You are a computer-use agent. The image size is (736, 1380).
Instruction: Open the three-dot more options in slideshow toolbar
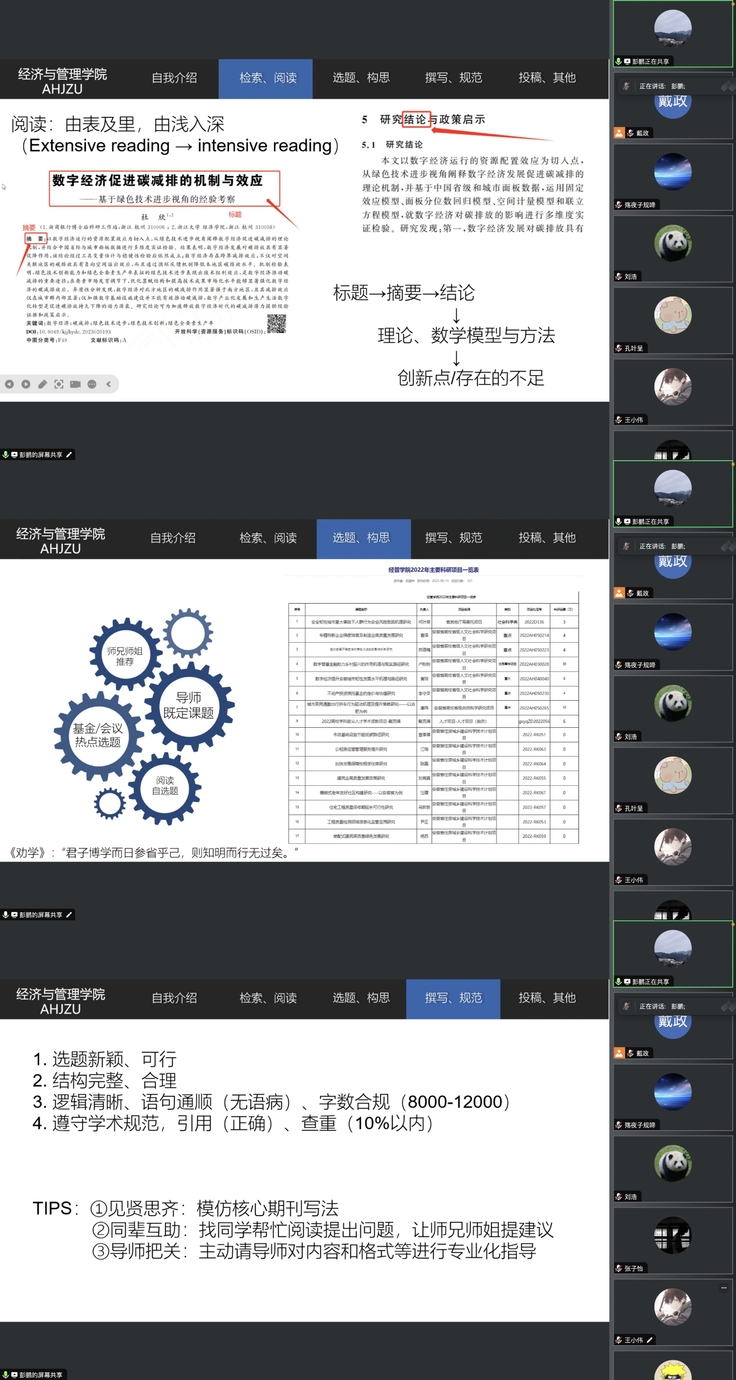click(92, 383)
